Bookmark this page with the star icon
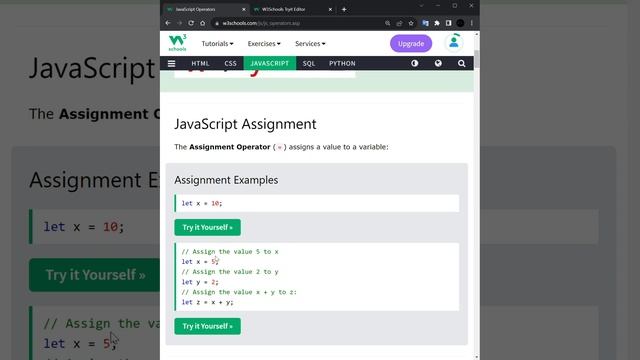The width and height of the screenshot is (640, 360). pyautogui.click(x=411, y=23)
